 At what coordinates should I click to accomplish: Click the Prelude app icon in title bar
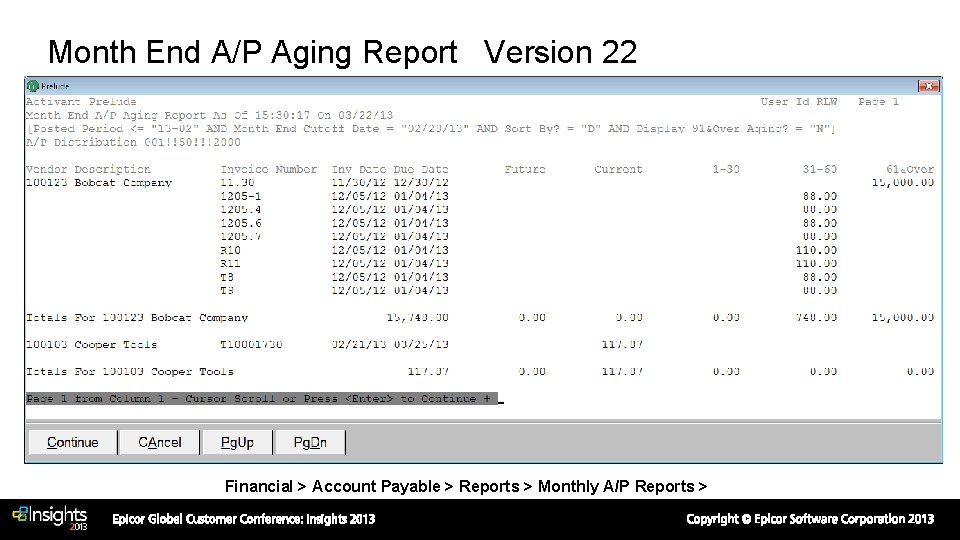tap(33, 86)
